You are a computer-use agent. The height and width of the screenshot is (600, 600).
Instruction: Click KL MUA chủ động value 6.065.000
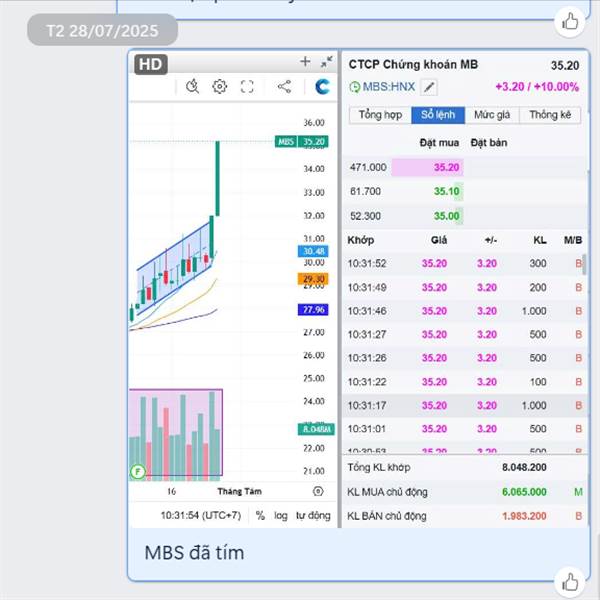pyautogui.click(x=524, y=492)
